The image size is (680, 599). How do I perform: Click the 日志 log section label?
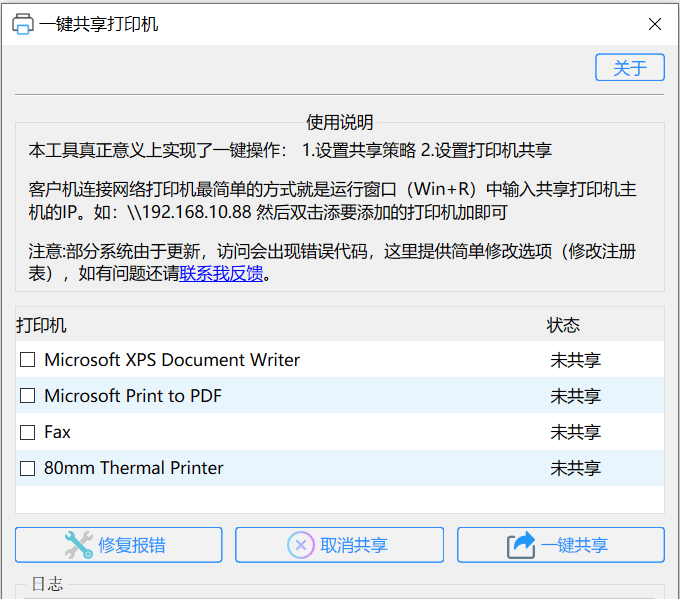pos(47,584)
